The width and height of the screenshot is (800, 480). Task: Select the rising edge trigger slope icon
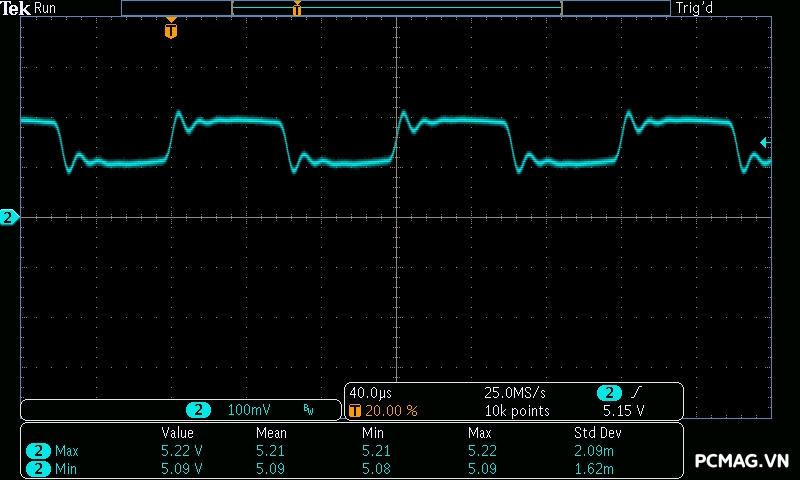coord(634,393)
